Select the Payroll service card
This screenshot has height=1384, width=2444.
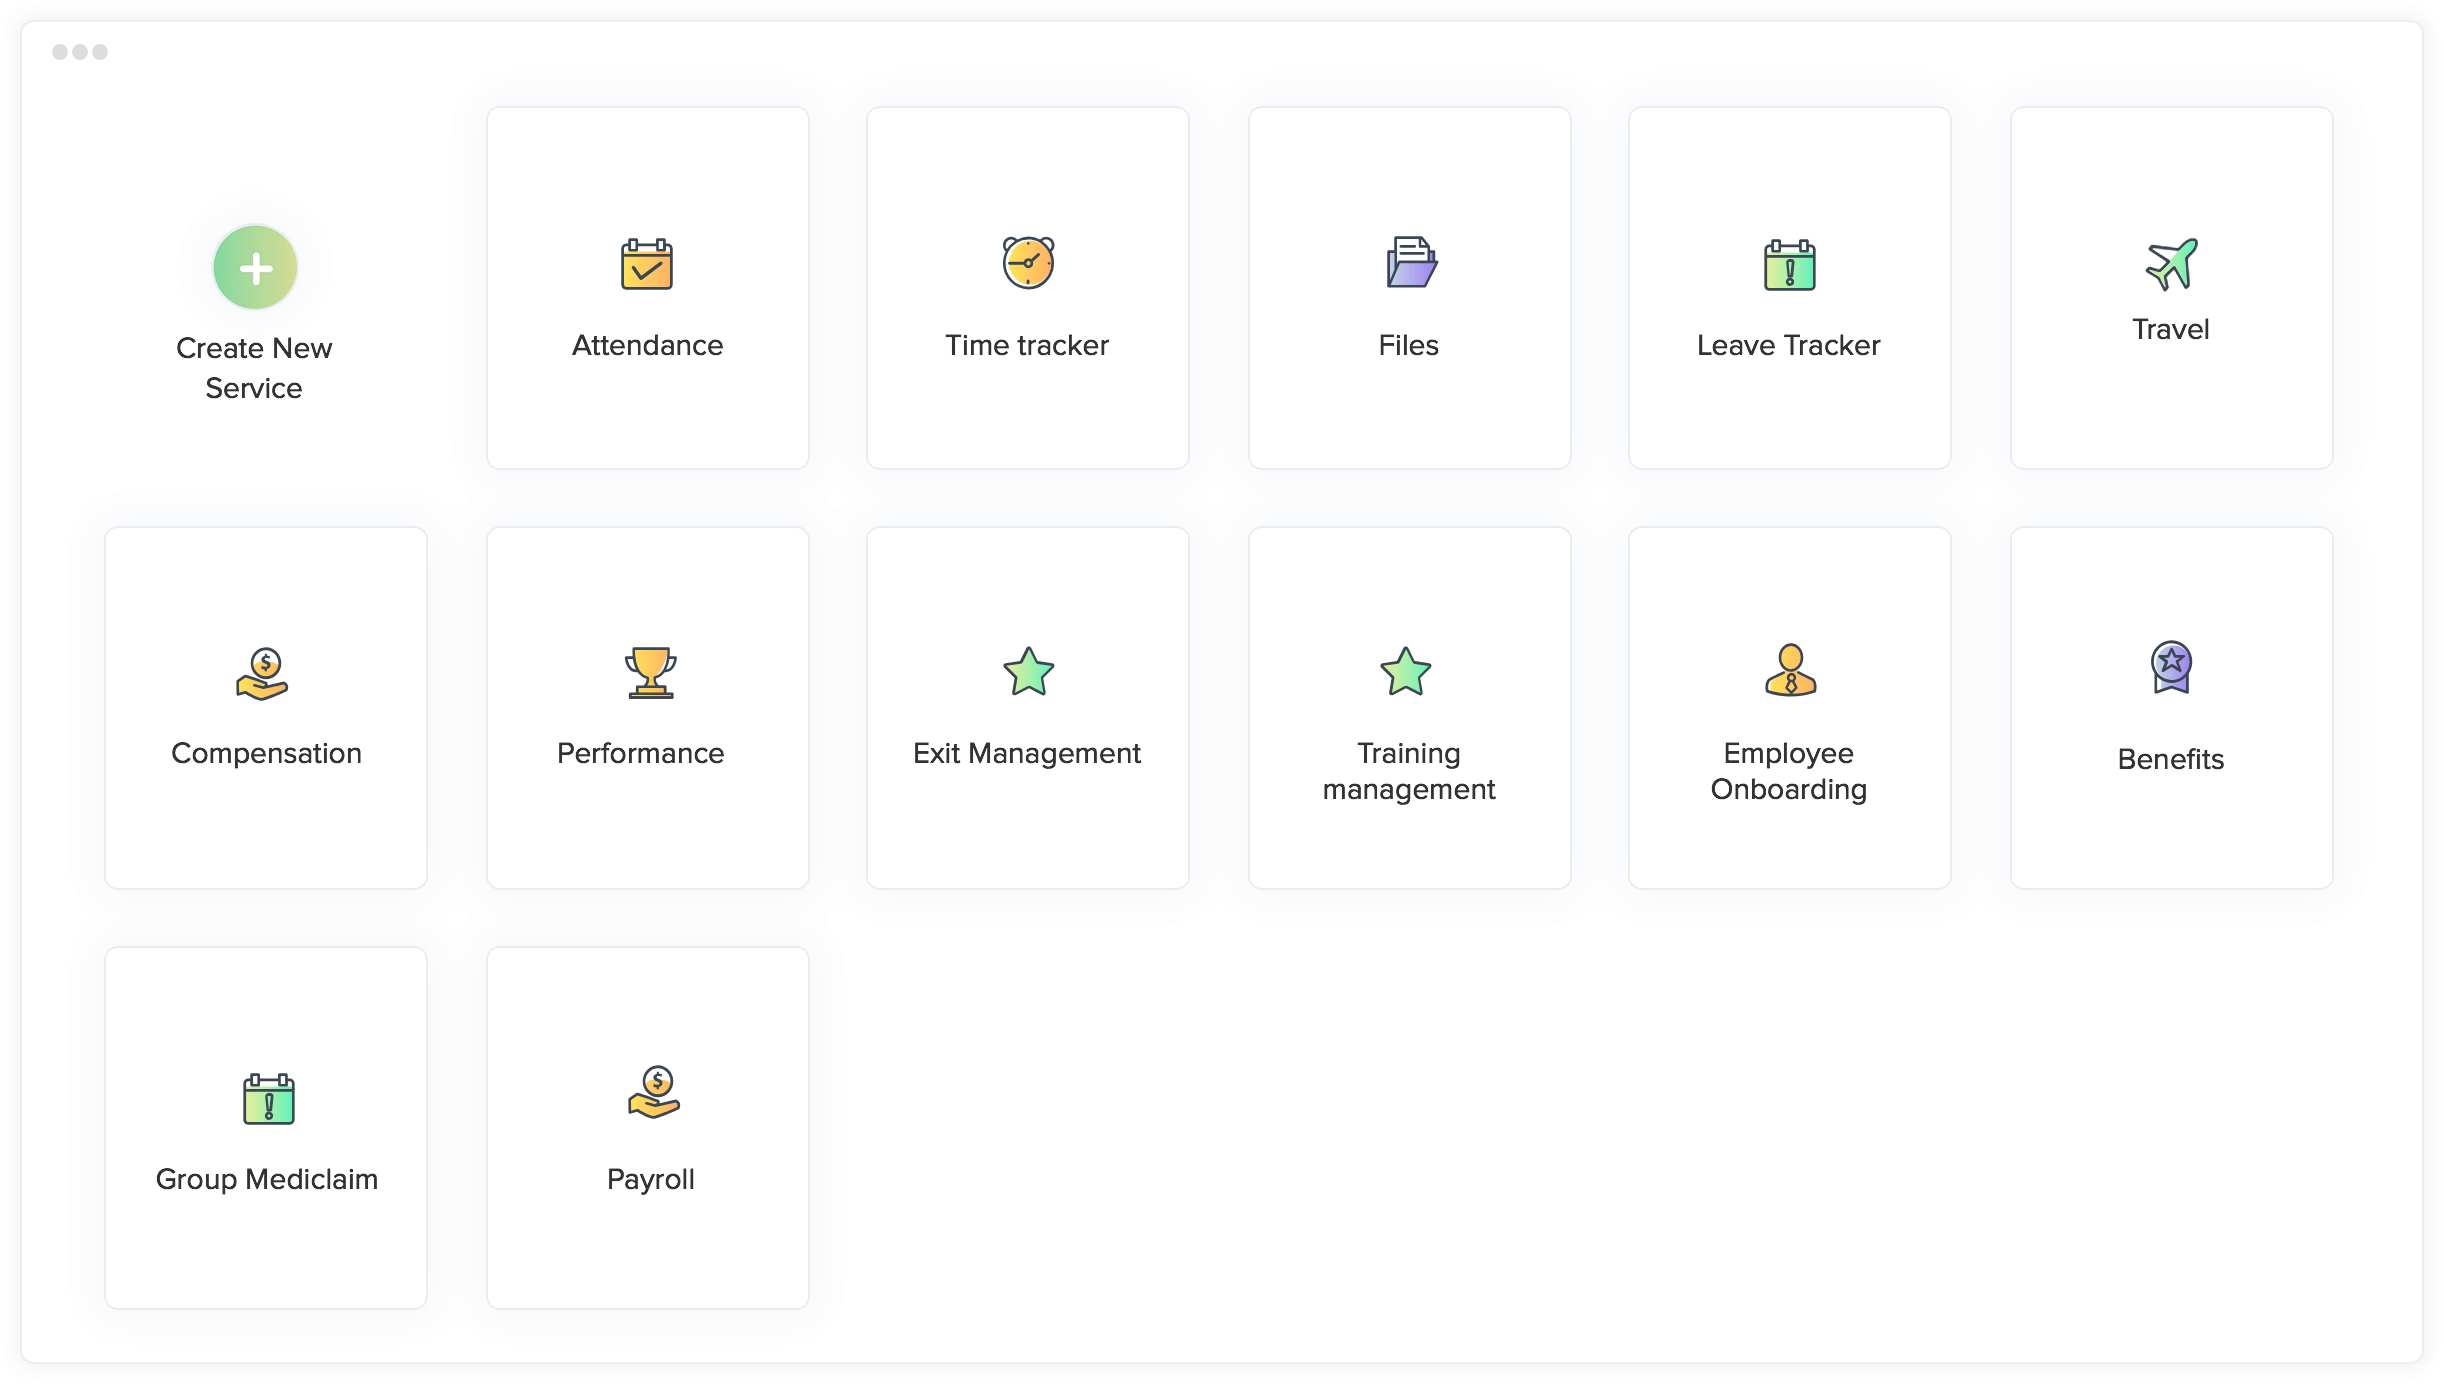tap(648, 1127)
